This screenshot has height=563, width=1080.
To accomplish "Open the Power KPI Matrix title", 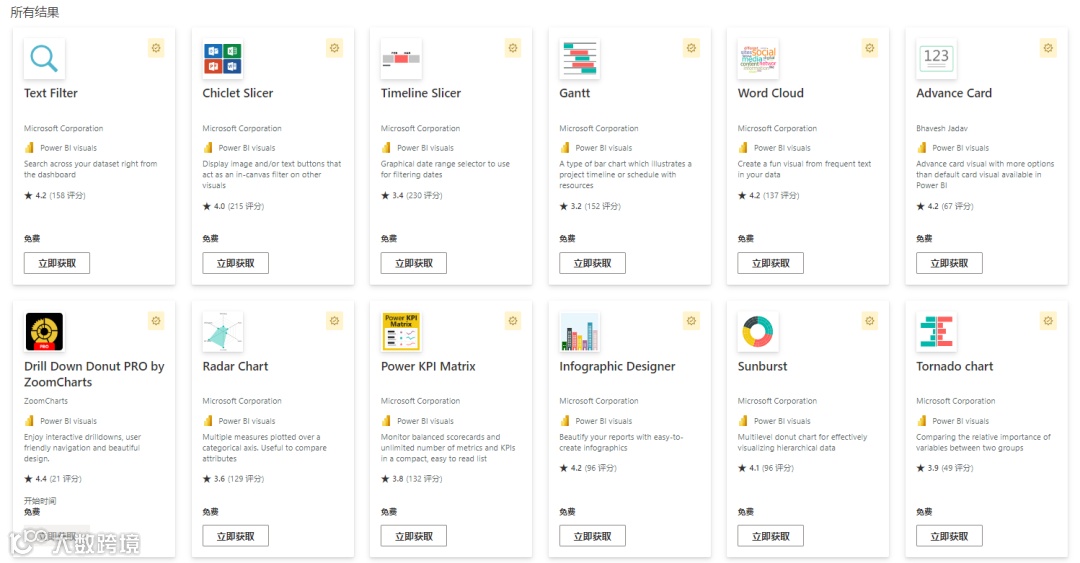I will click(428, 367).
